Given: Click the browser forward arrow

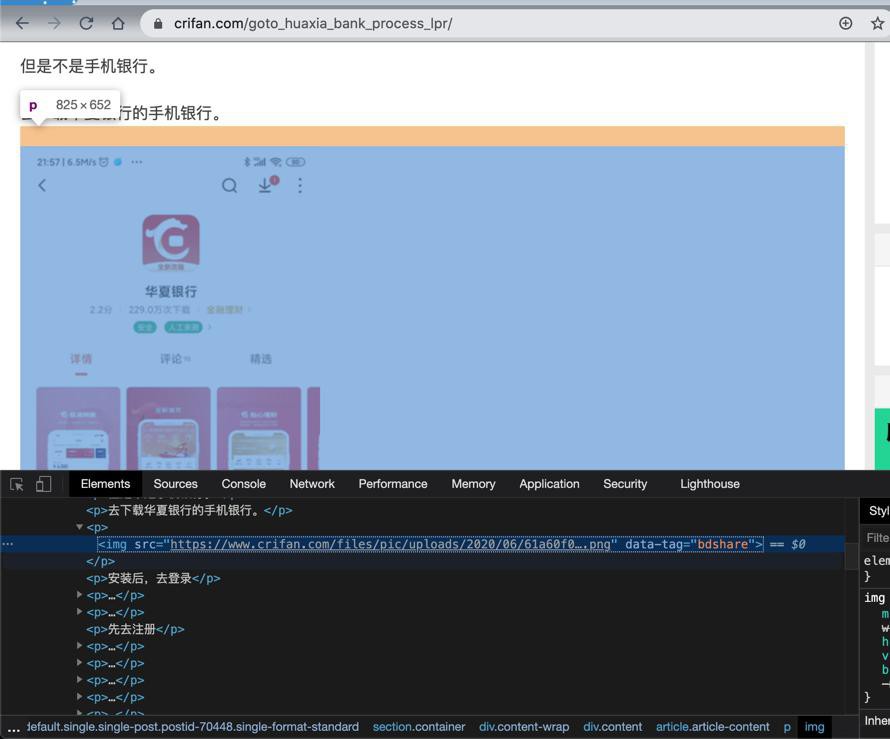Looking at the screenshot, I should 54,23.
